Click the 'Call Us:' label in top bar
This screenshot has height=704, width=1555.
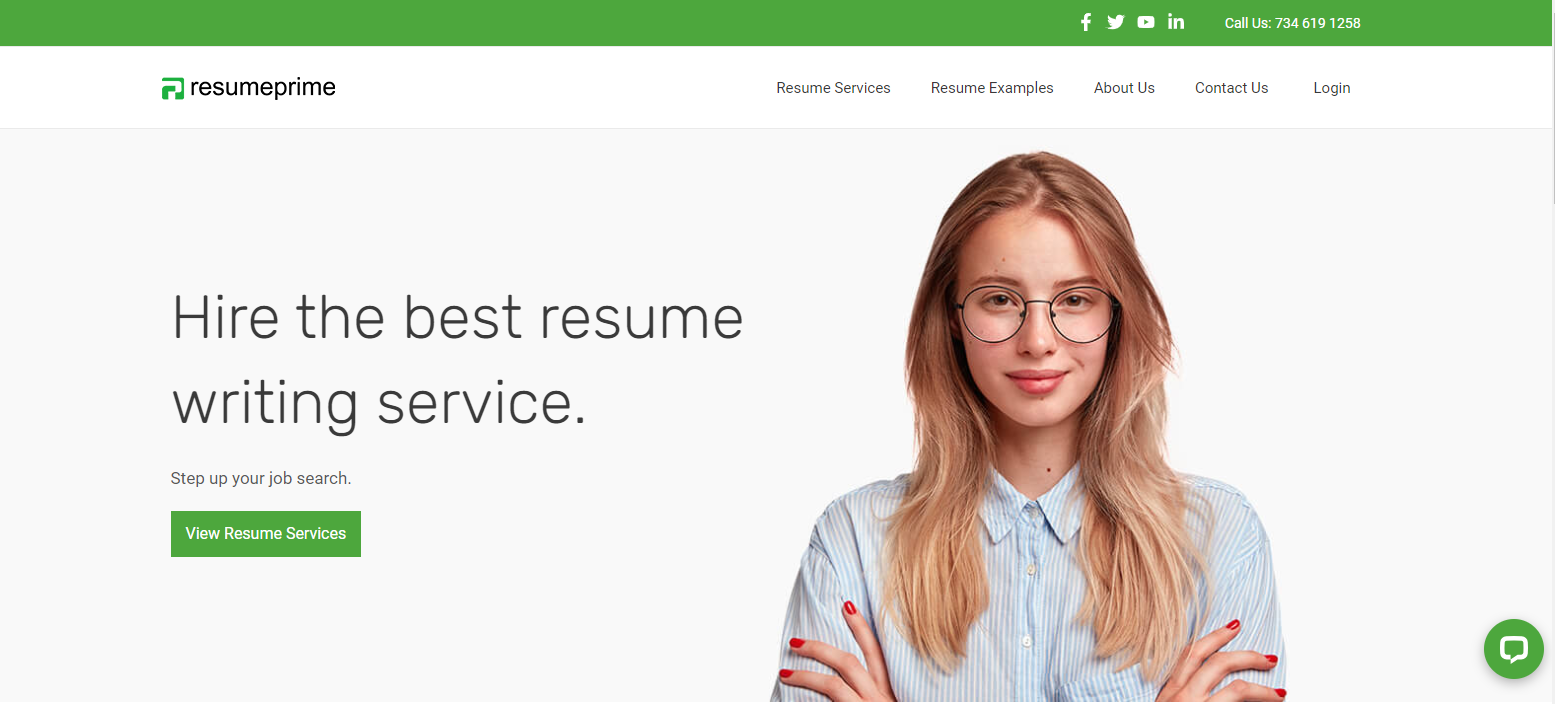tap(1248, 23)
